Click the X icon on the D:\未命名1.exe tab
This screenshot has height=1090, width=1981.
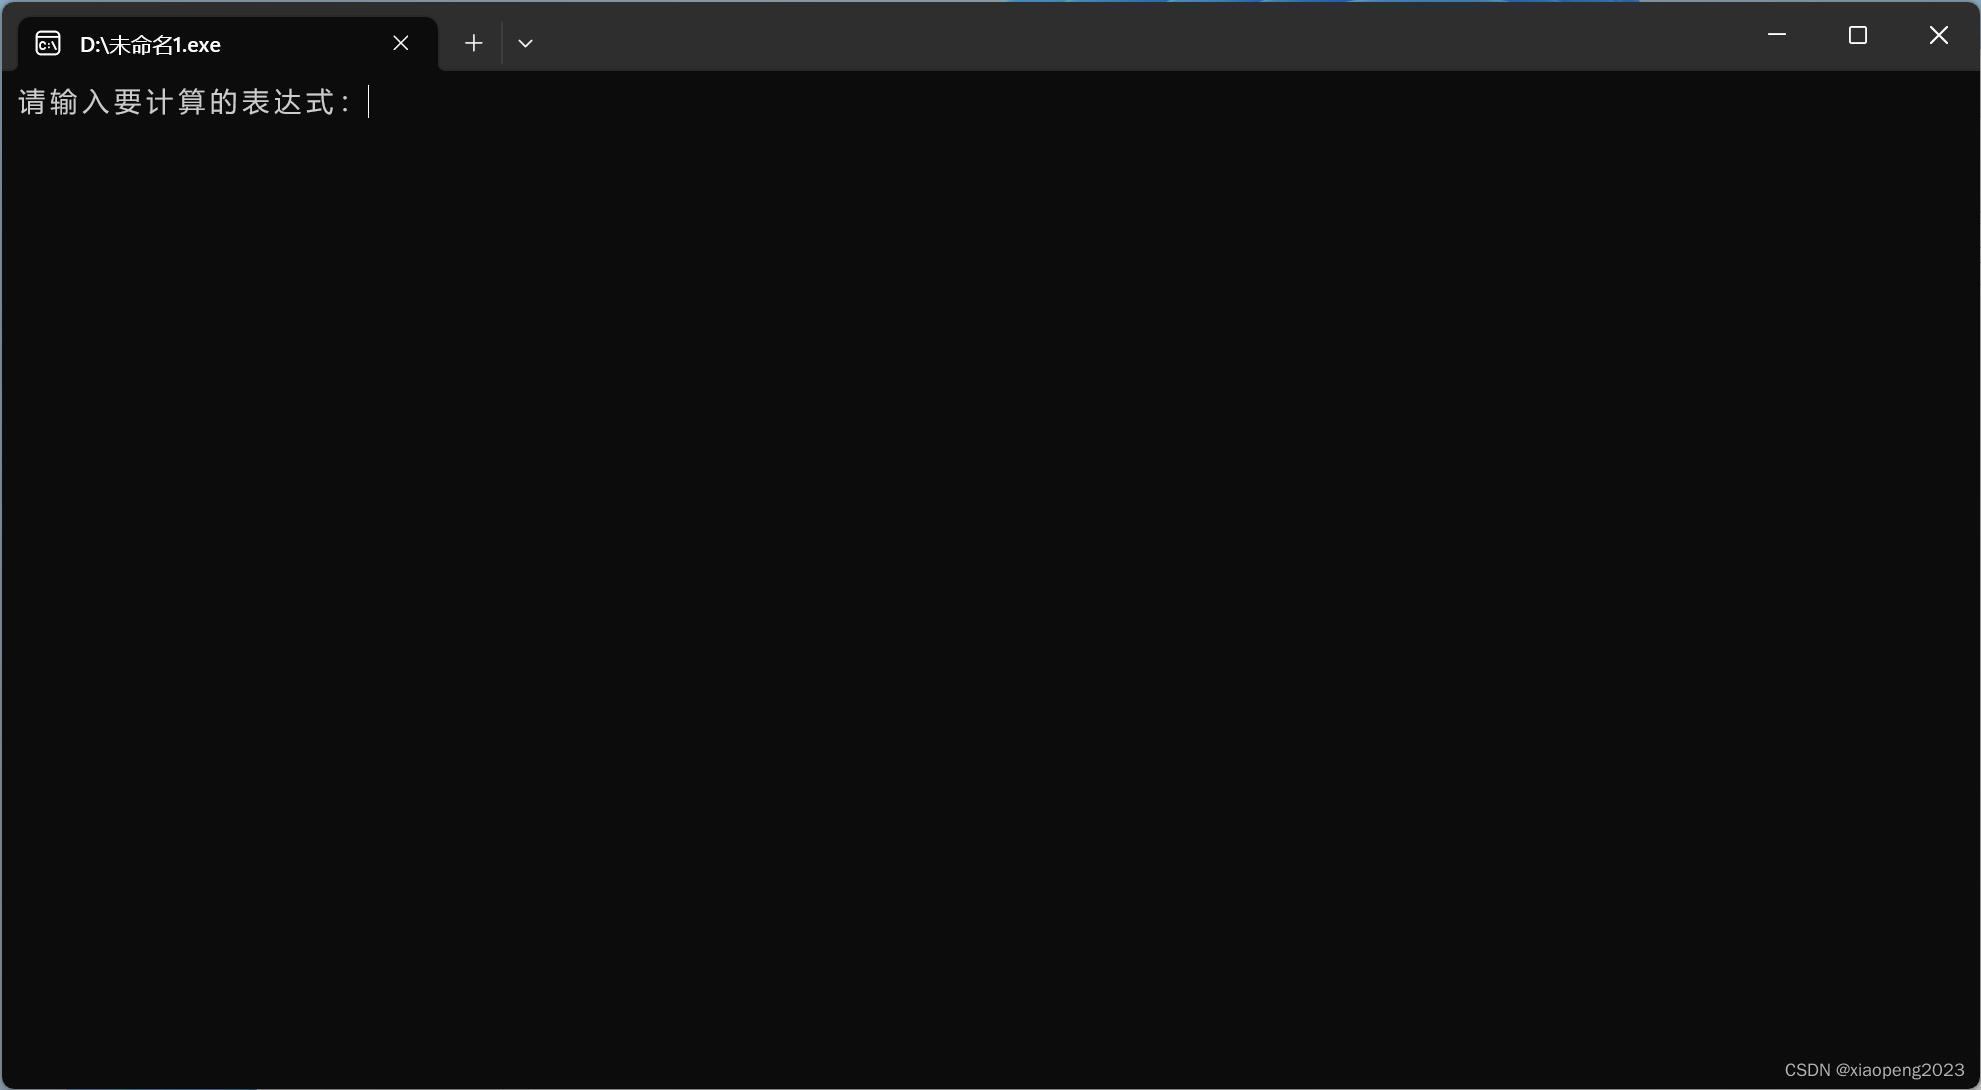click(400, 43)
